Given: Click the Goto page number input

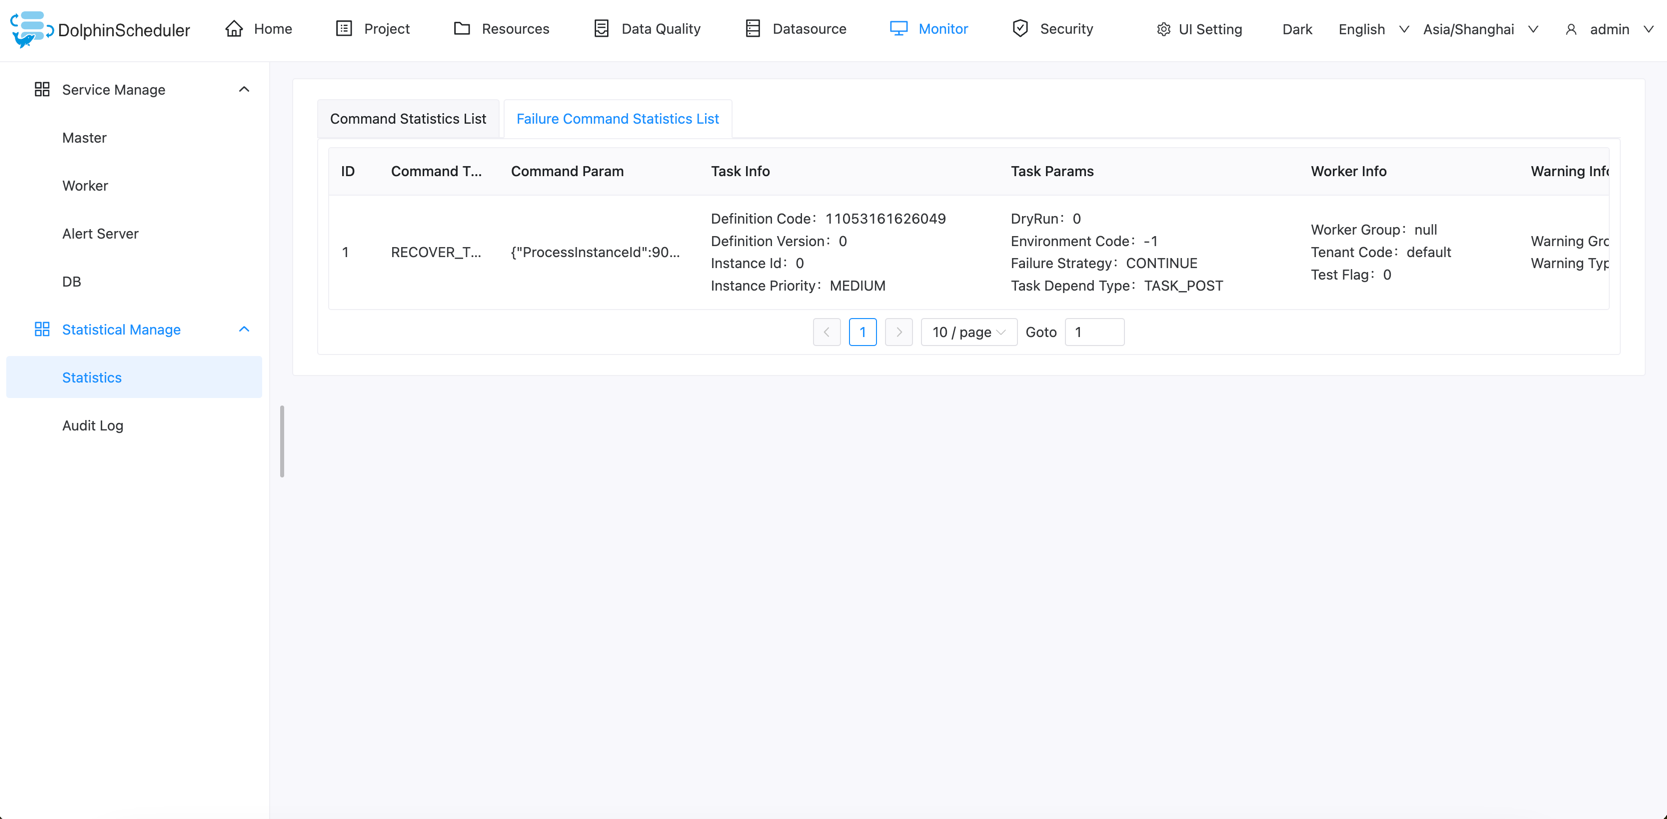Looking at the screenshot, I should [x=1094, y=332].
